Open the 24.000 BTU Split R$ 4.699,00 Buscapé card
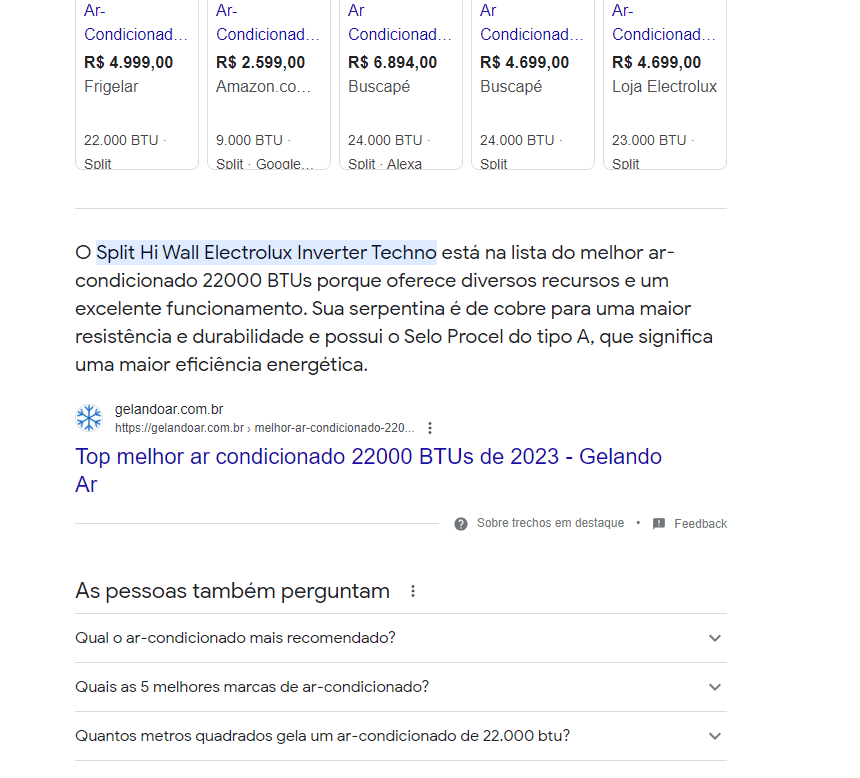860x778 pixels. point(533,84)
